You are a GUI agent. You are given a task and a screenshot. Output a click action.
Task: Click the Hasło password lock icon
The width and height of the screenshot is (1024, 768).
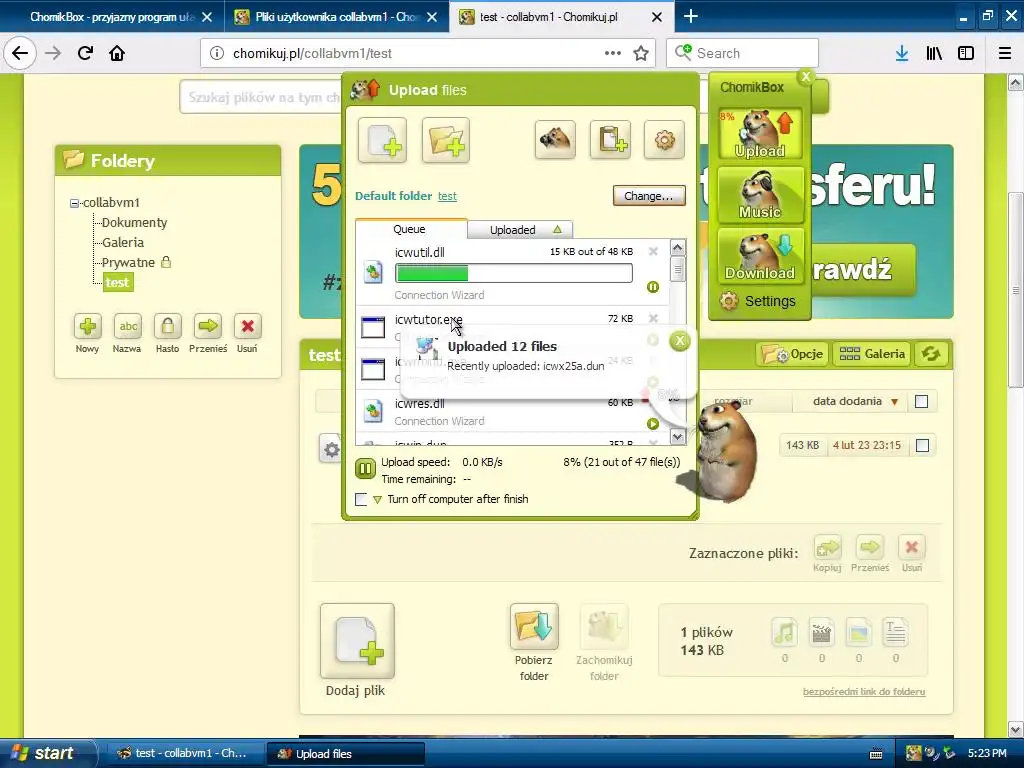(168, 326)
